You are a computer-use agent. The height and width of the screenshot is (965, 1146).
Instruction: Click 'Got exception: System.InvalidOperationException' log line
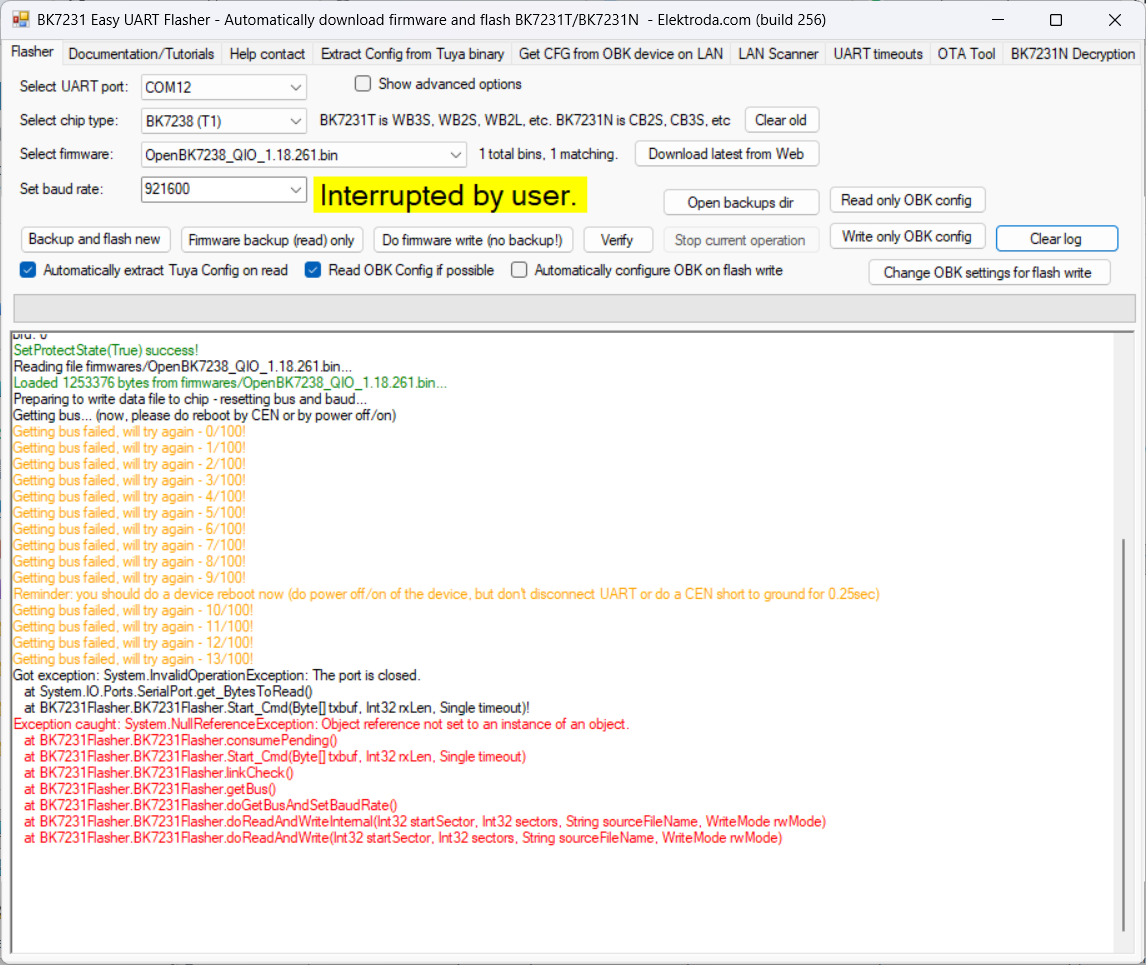point(217,675)
